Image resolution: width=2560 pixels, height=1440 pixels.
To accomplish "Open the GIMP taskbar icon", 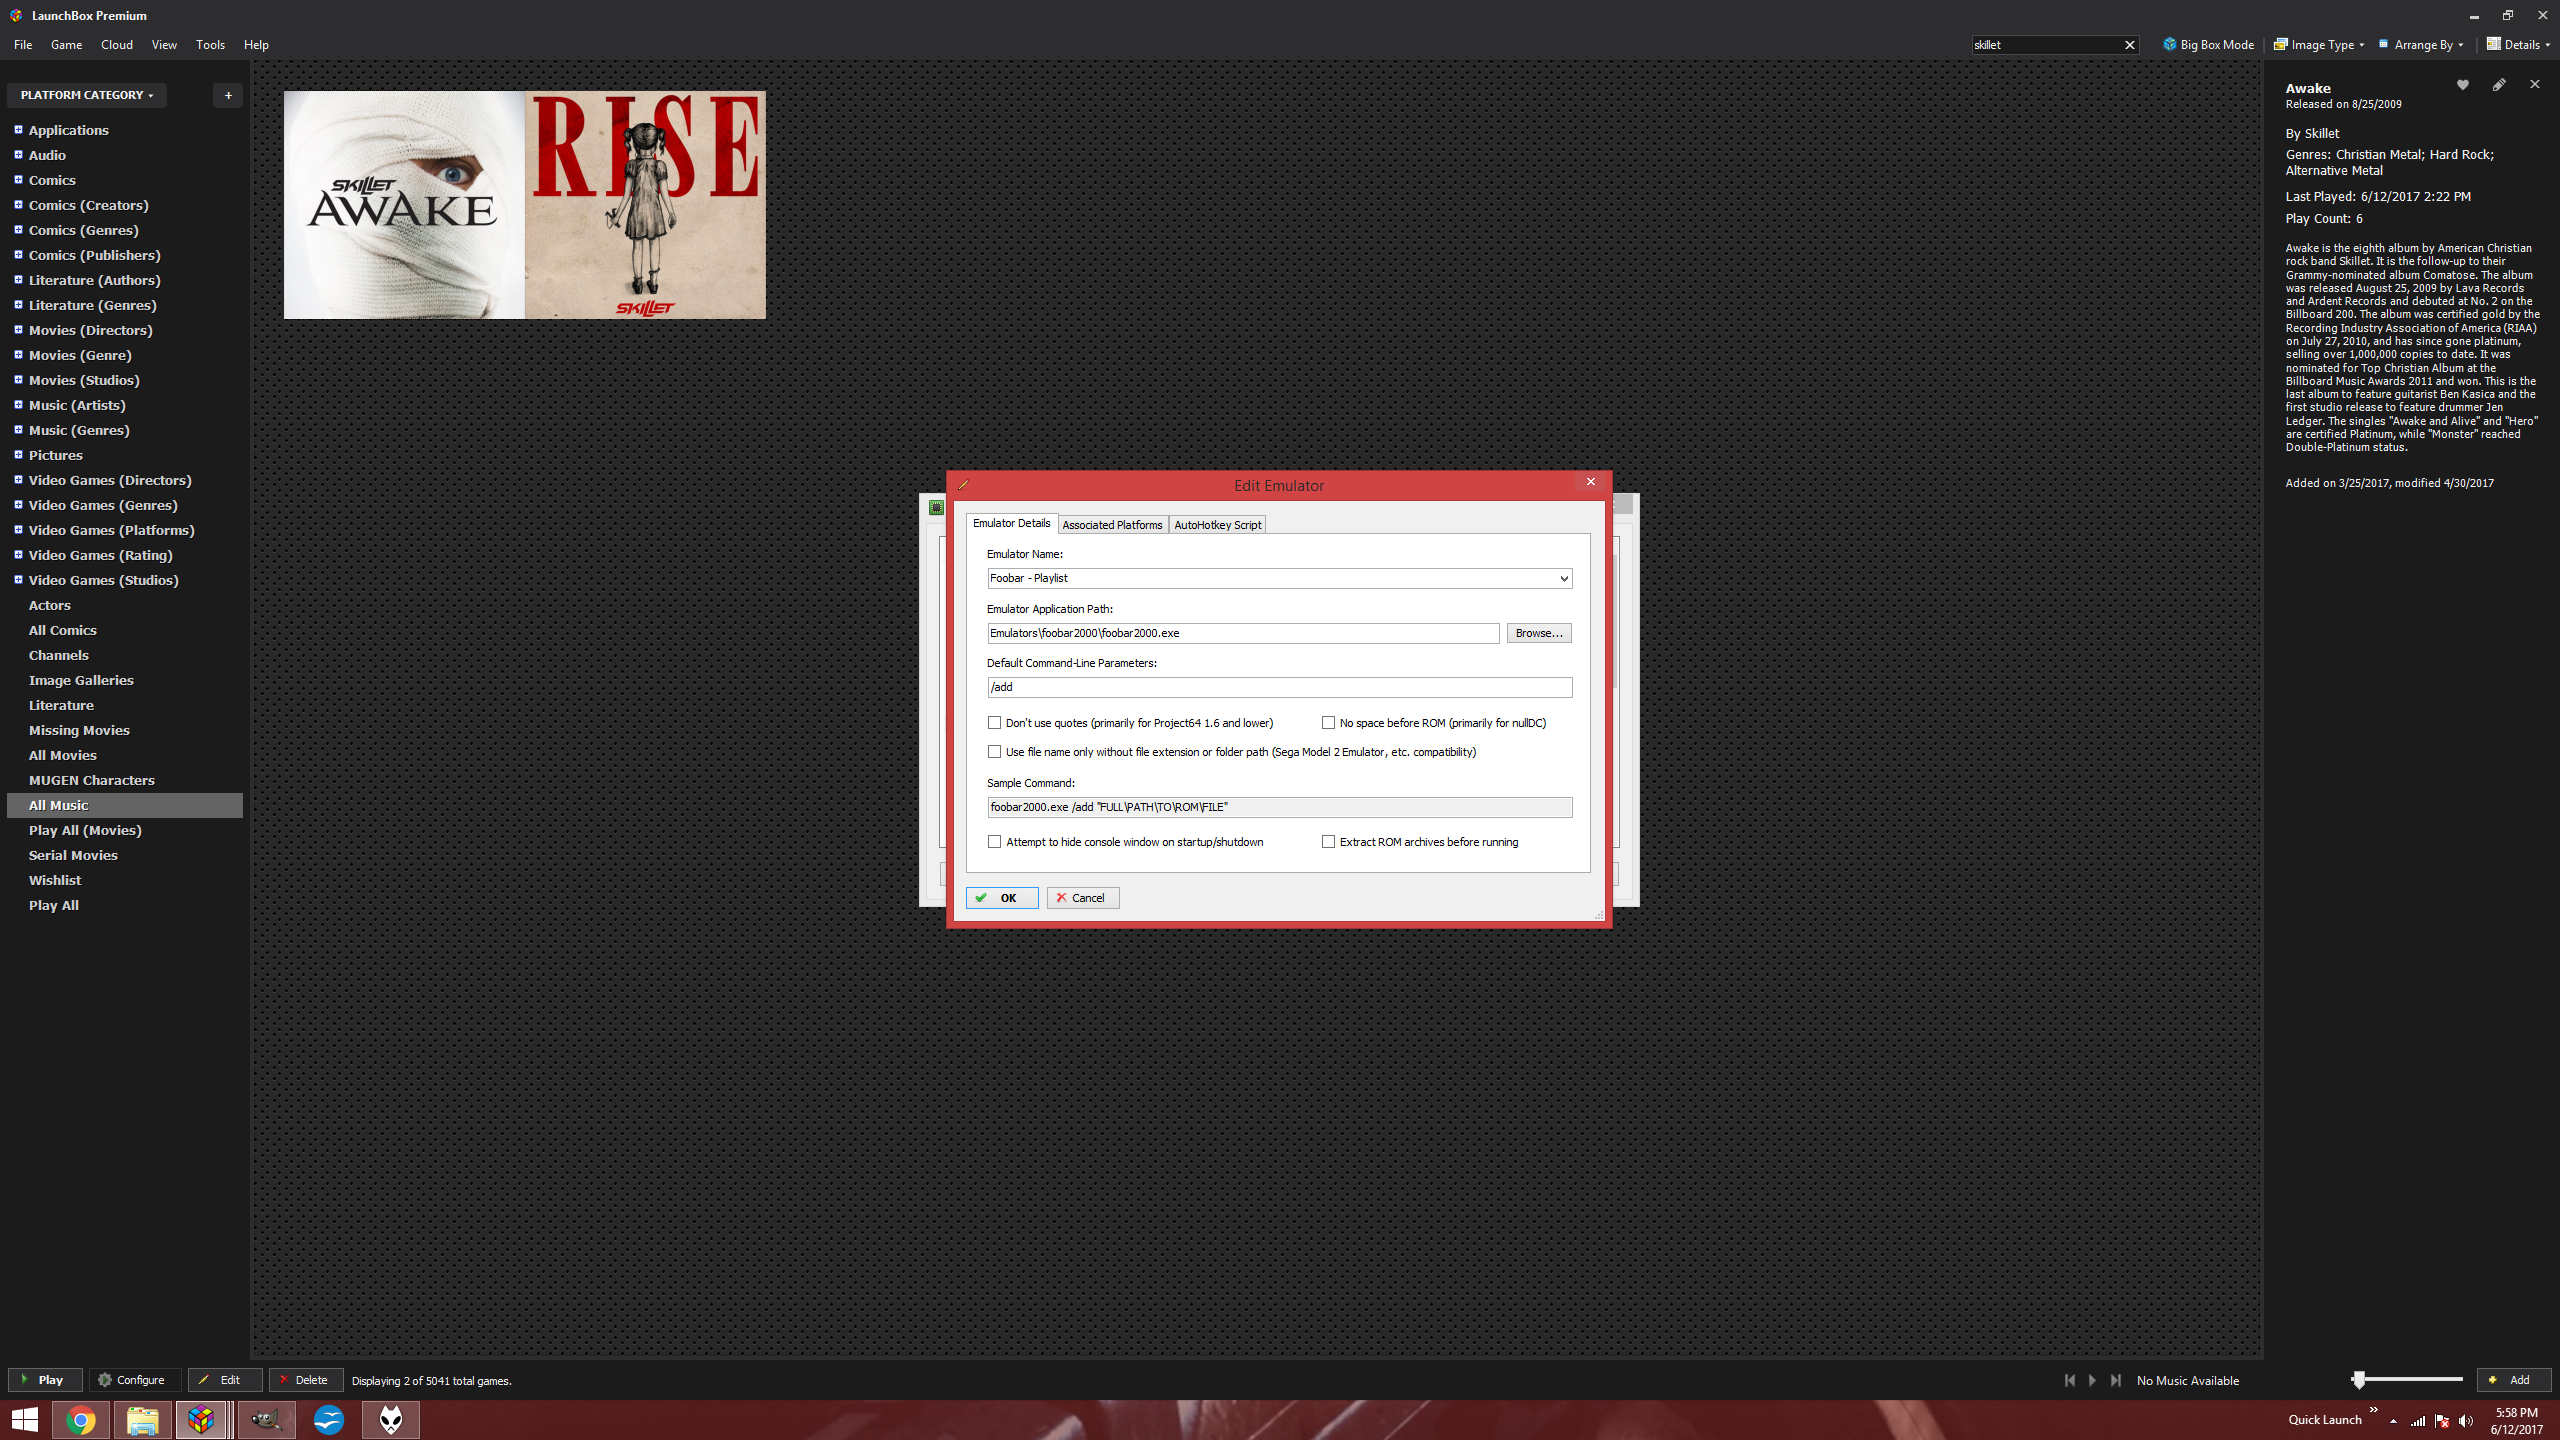I will [266, 1420].
